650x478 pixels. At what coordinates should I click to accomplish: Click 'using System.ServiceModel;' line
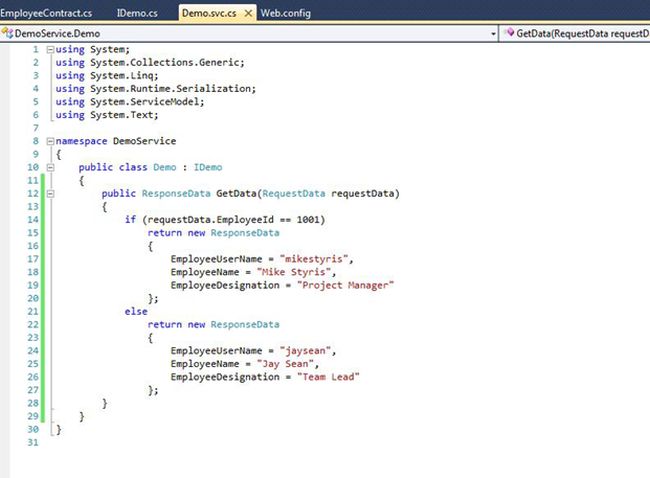130,102
